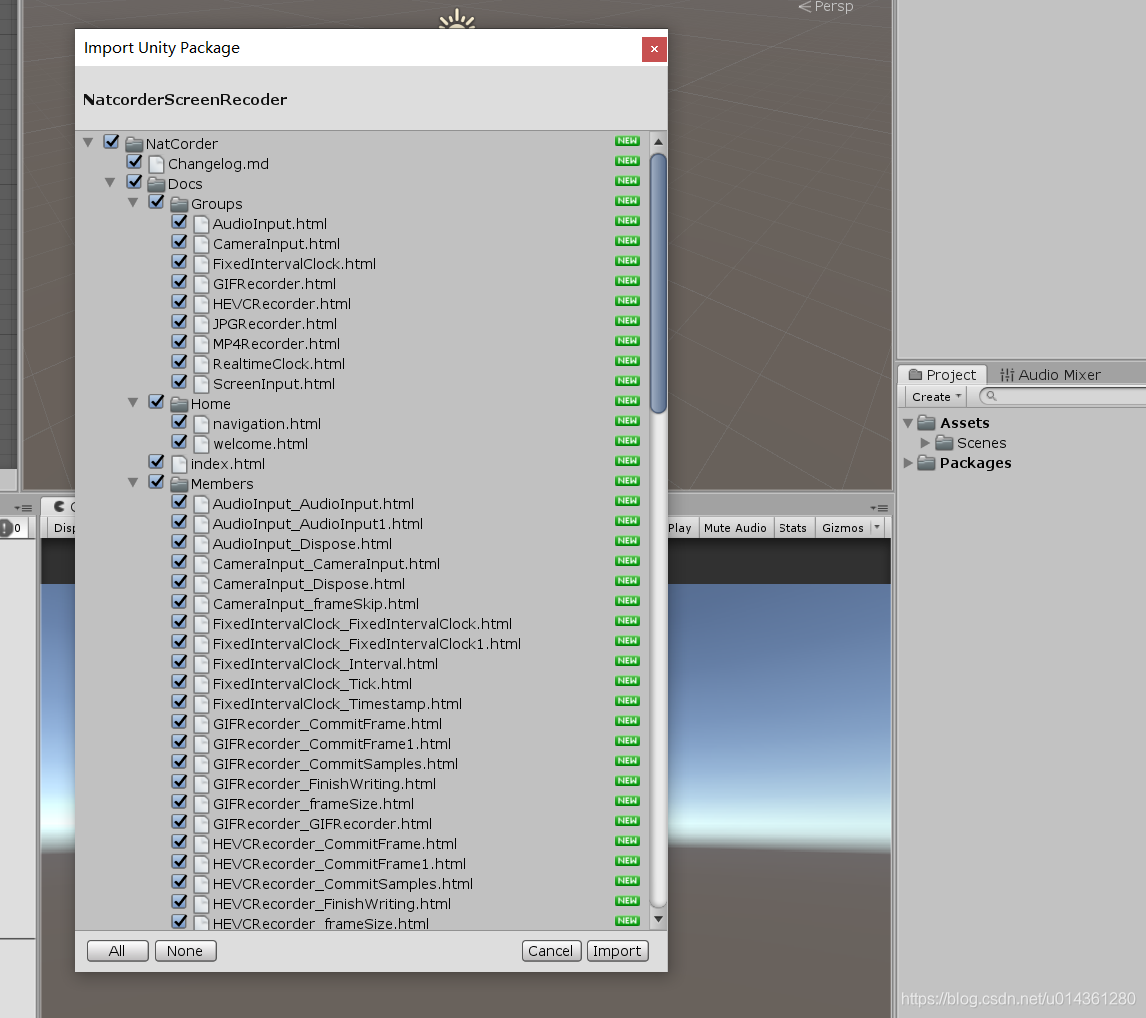Click the scroll down arrow of package list

[658, 919]
